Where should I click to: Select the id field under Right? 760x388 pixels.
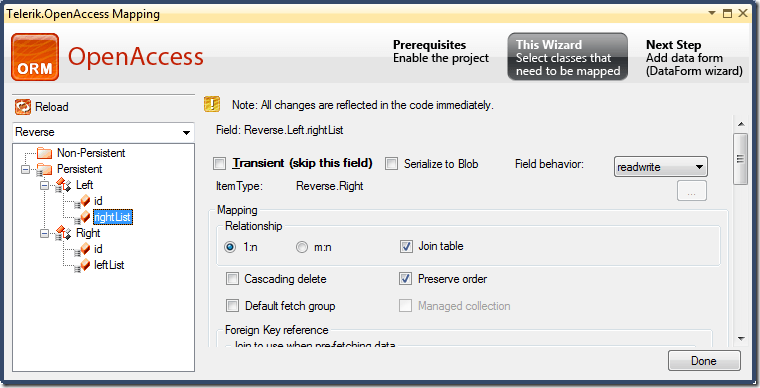coord(98,249)
